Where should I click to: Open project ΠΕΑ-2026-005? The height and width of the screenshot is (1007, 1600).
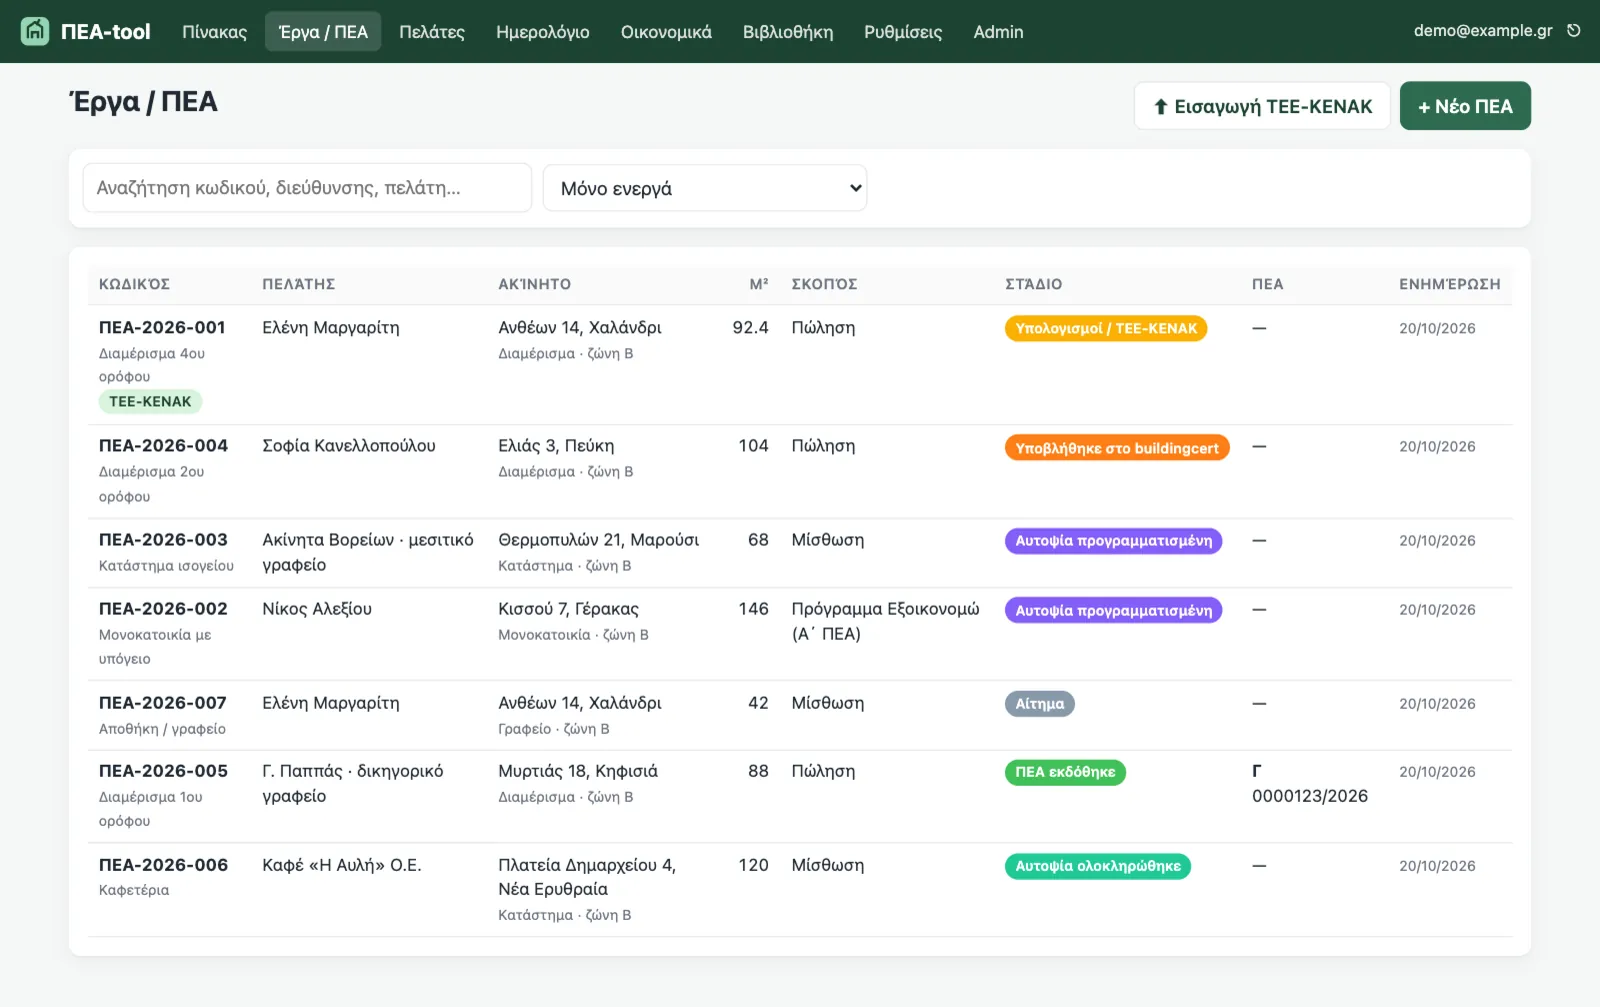[x=163, y=771]
